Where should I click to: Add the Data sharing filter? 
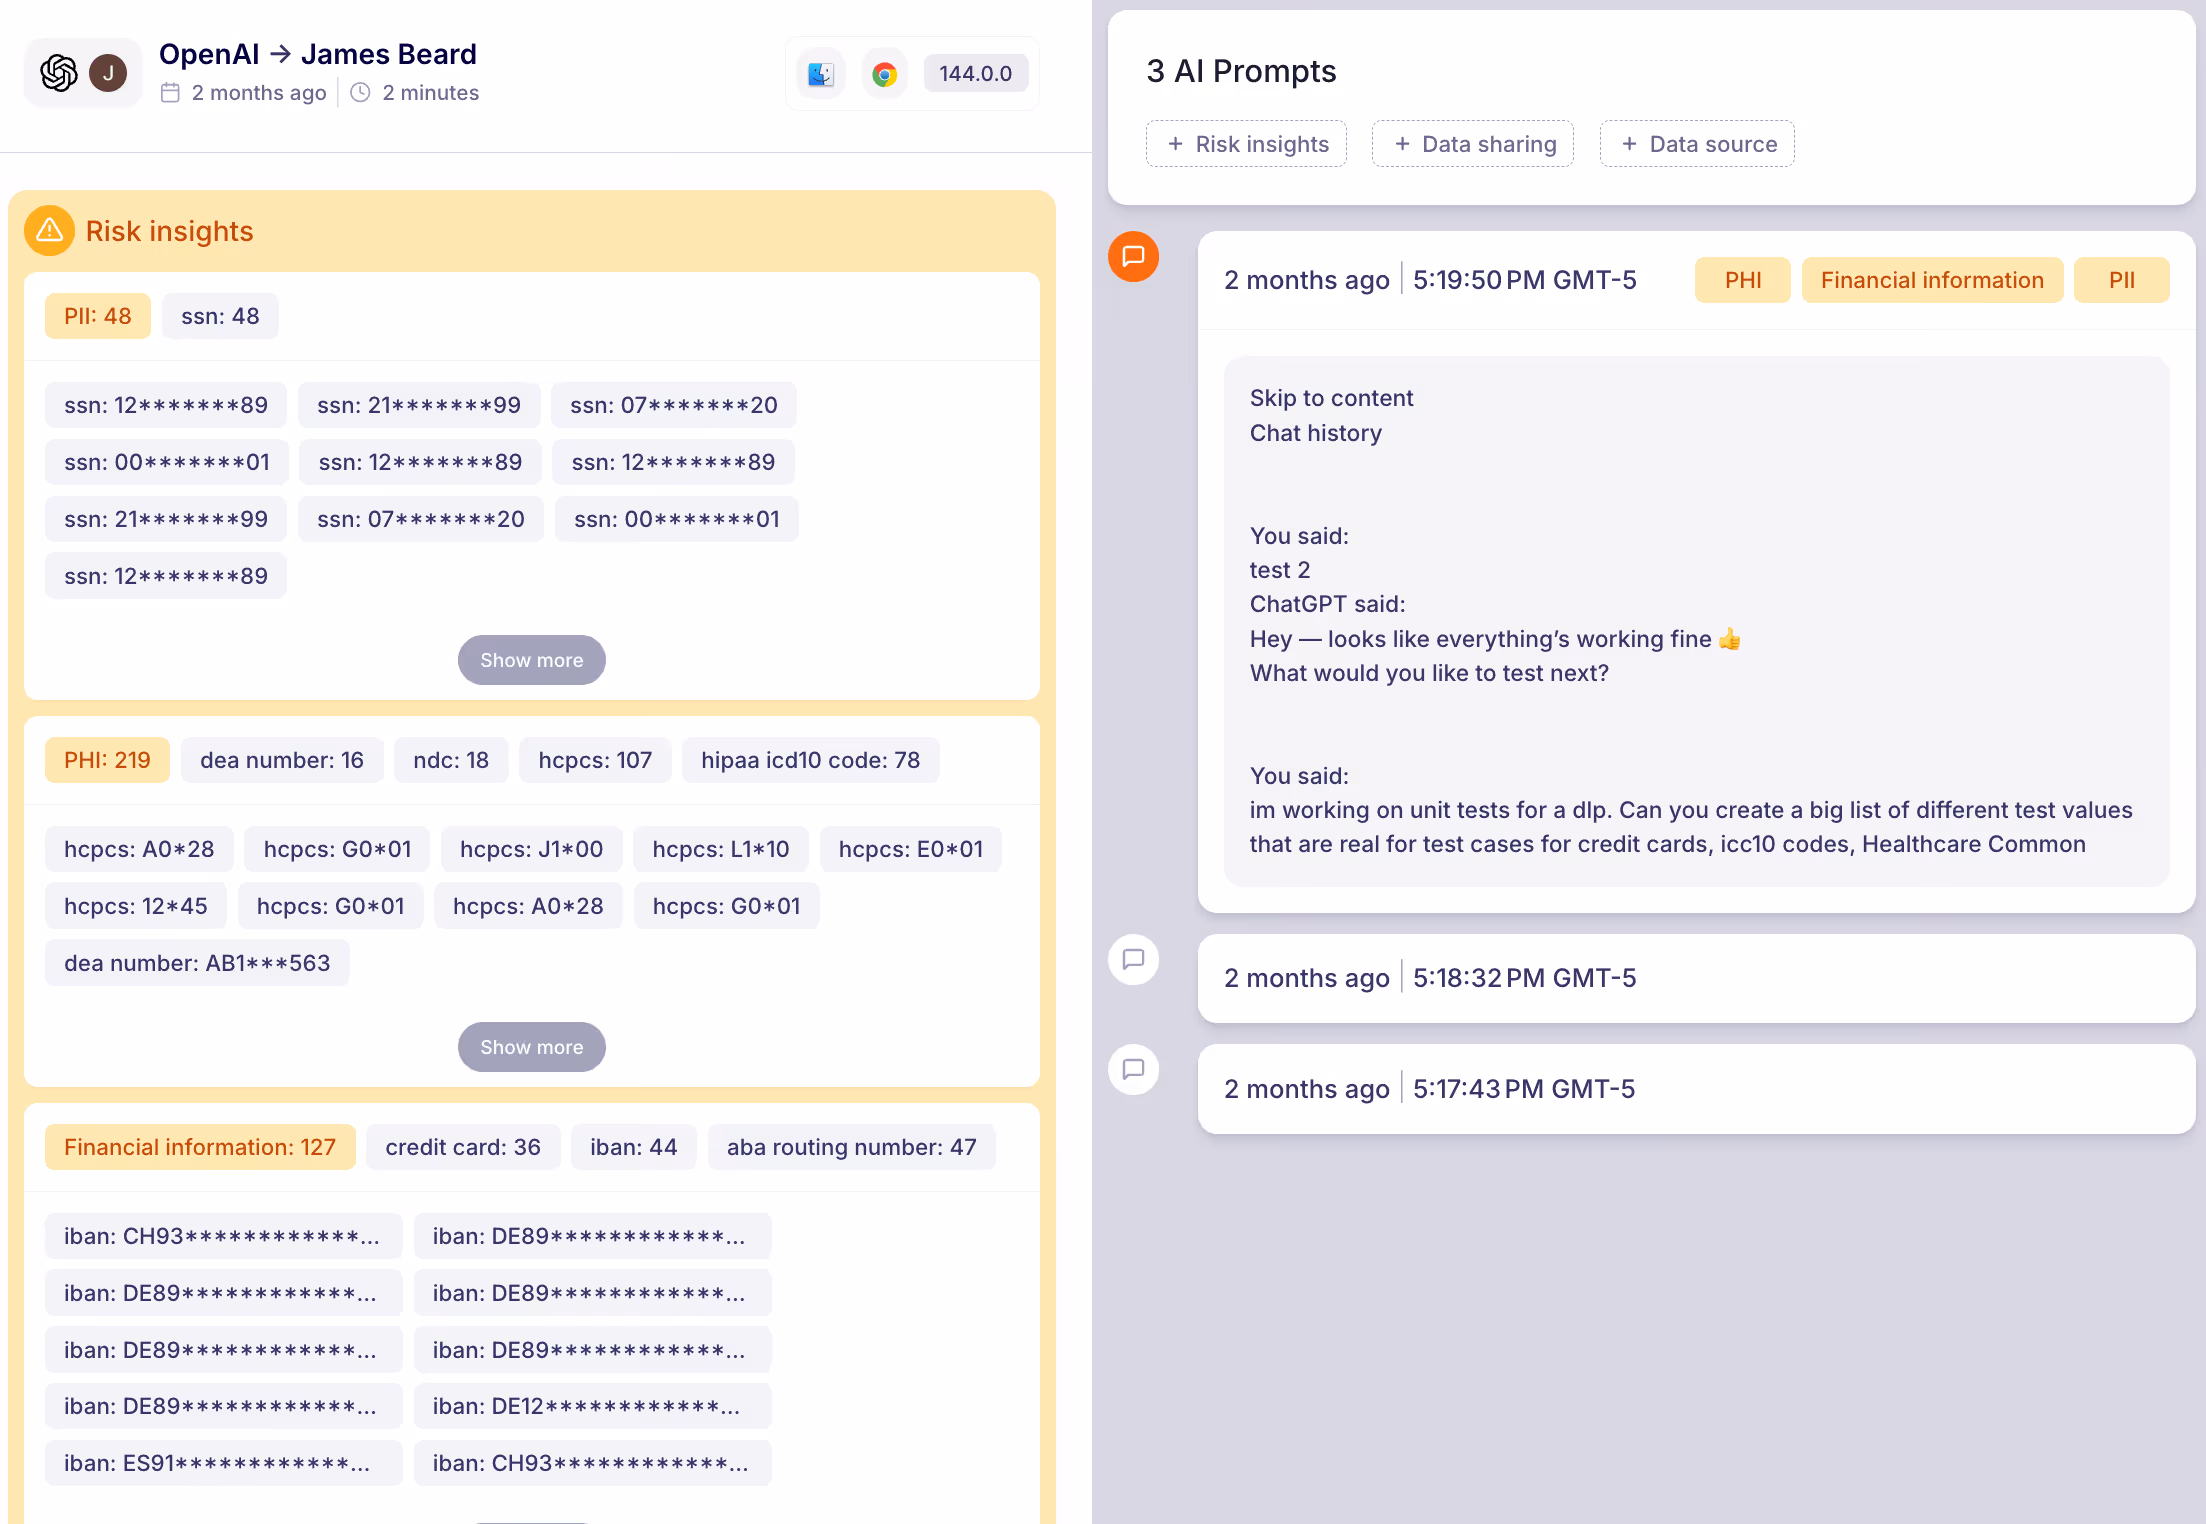[1473, 144]
